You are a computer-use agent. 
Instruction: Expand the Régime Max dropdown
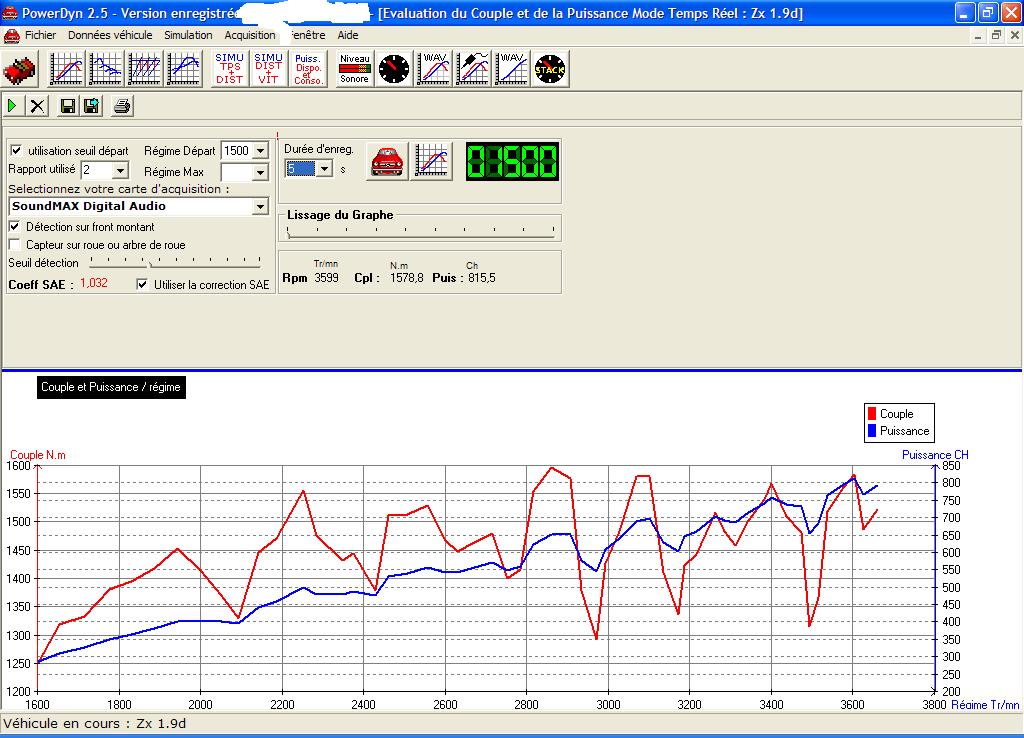tap(261, 172)
